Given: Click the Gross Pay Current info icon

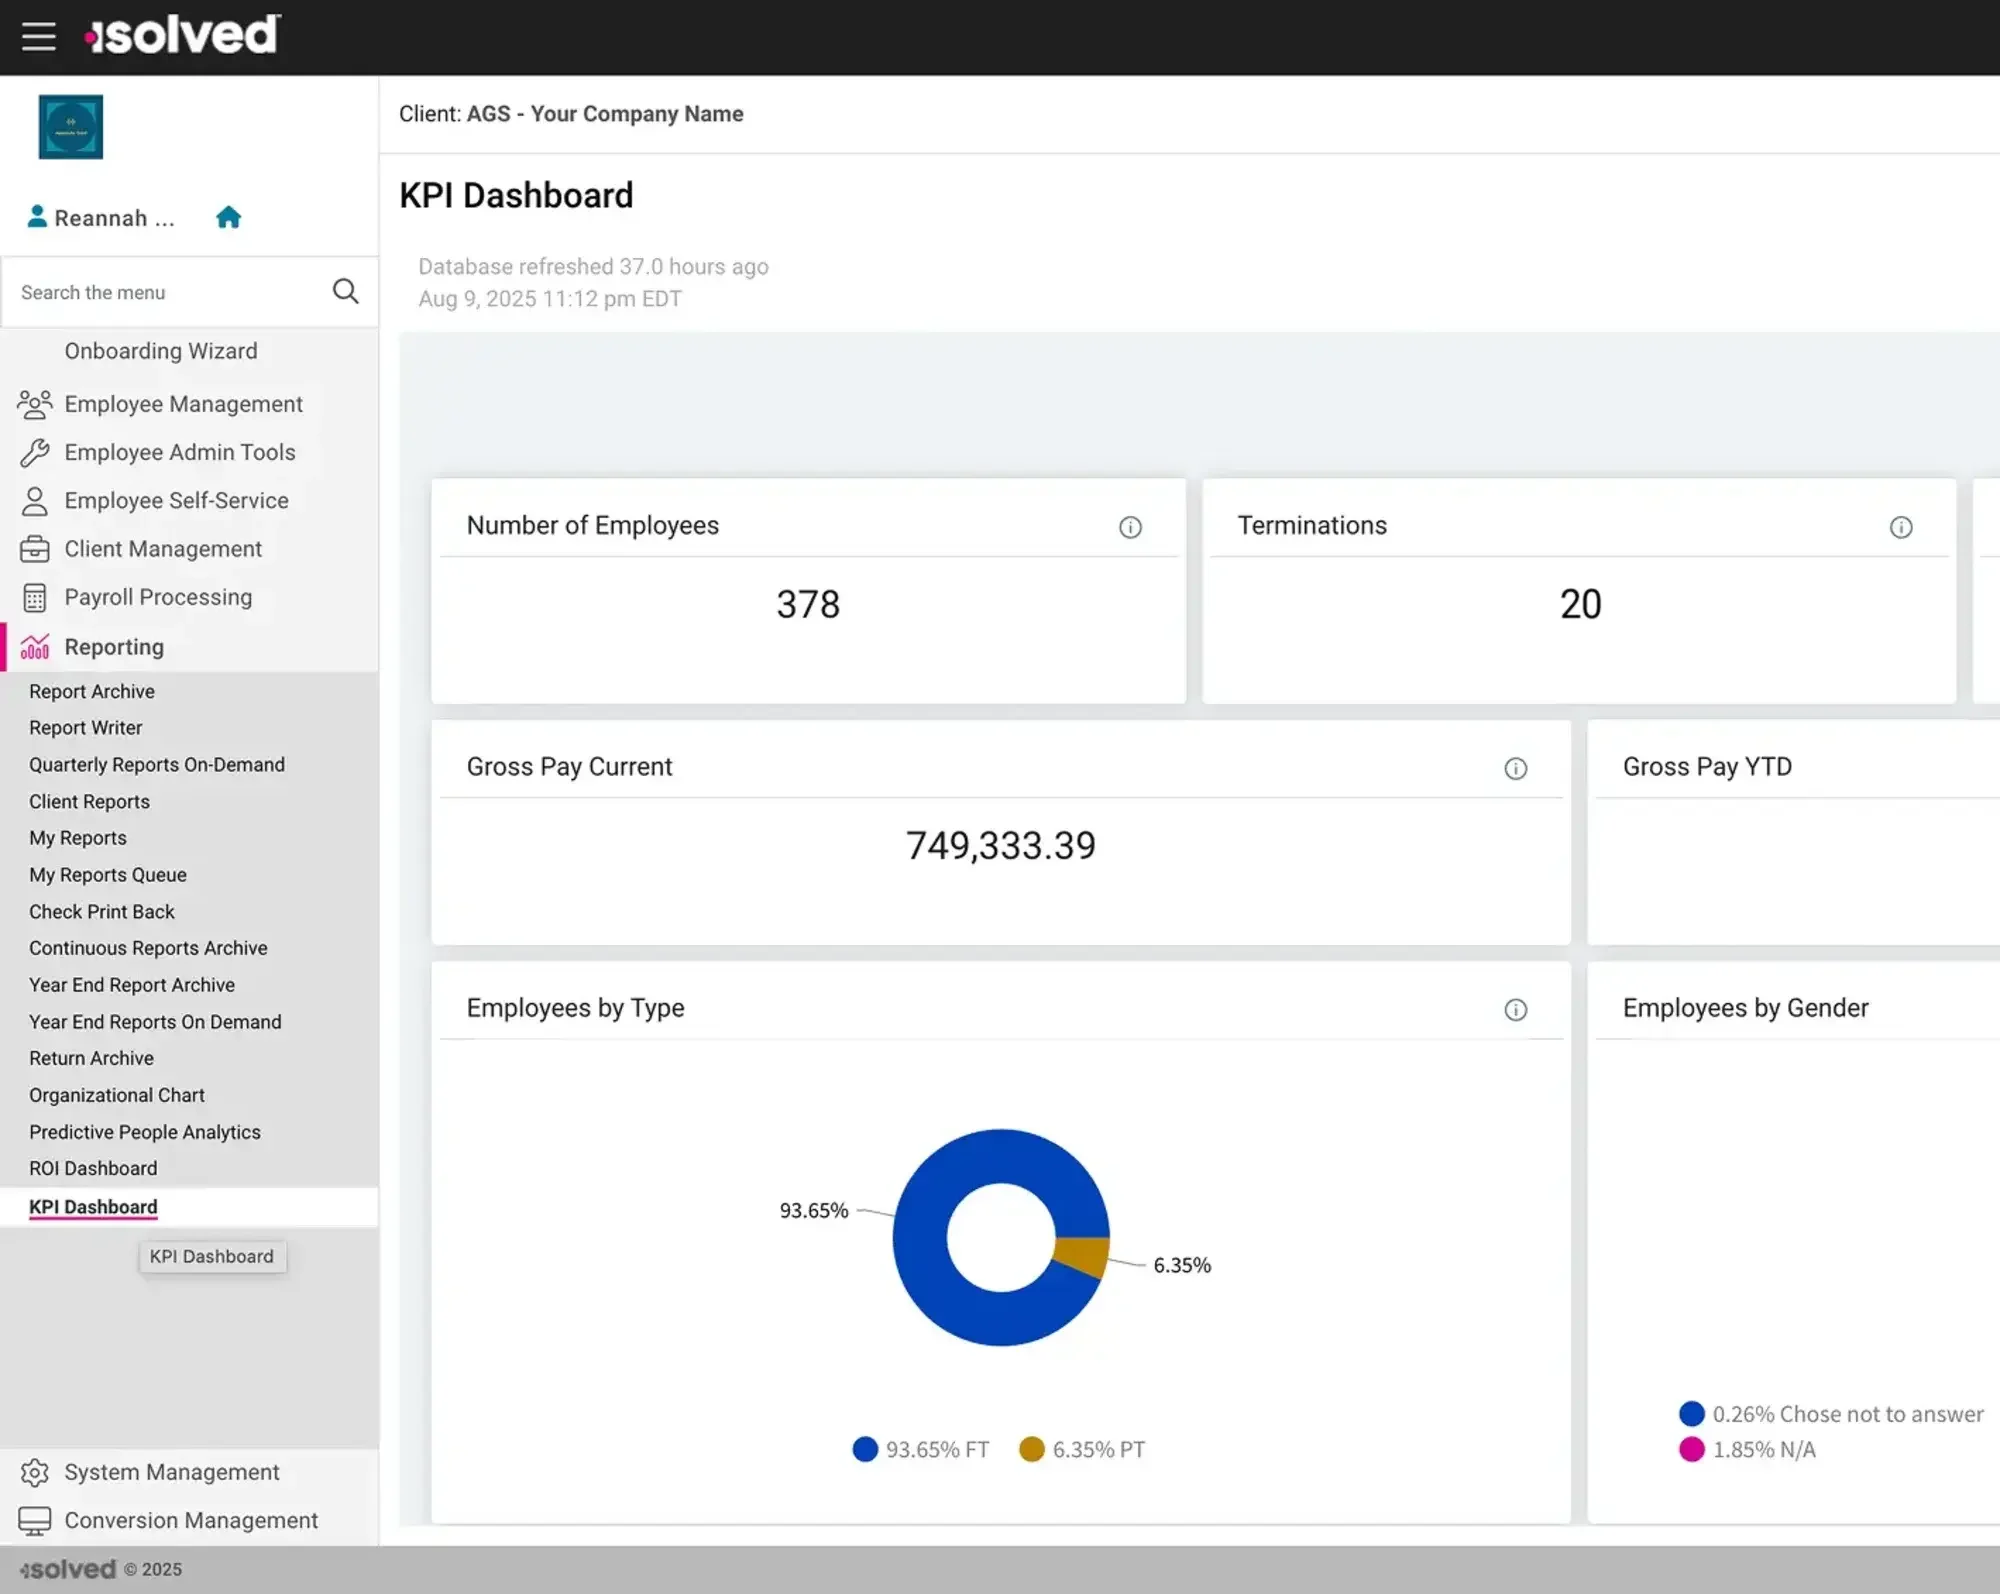Looking at the screenshot, I should (1516, 769).
